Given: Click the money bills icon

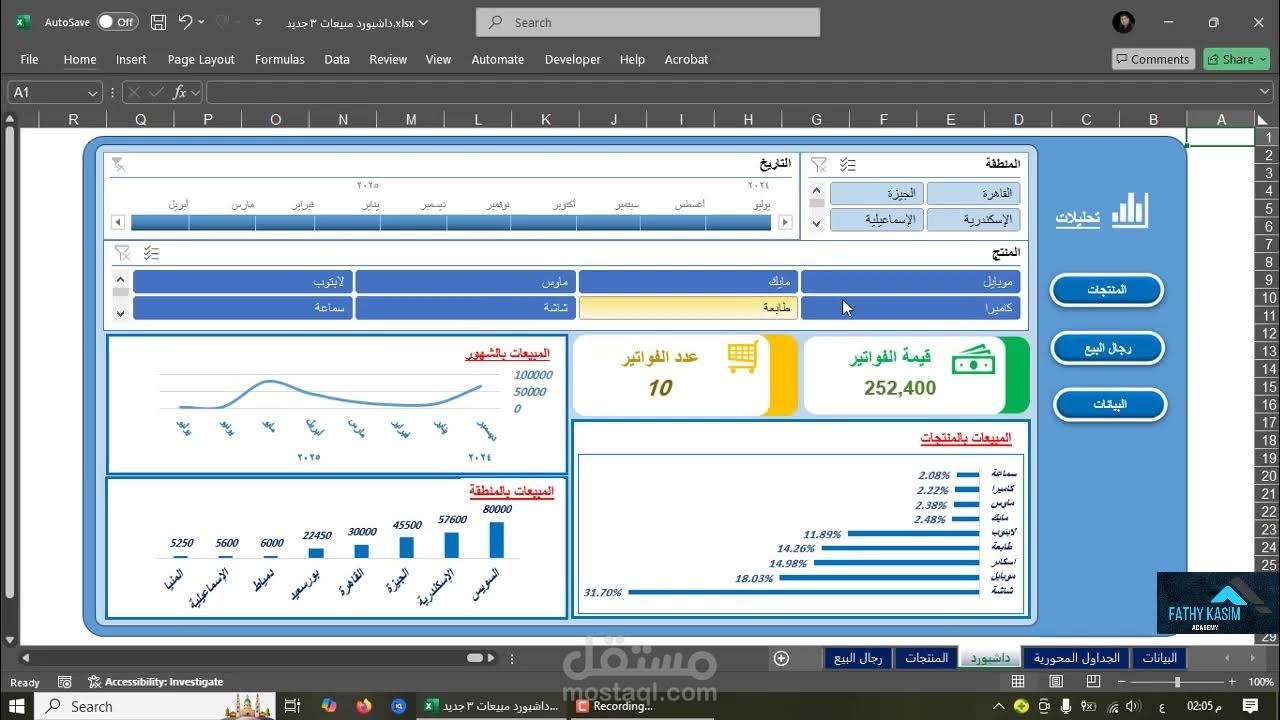Looking at the screenshot, I should click(x=972, y=360).
